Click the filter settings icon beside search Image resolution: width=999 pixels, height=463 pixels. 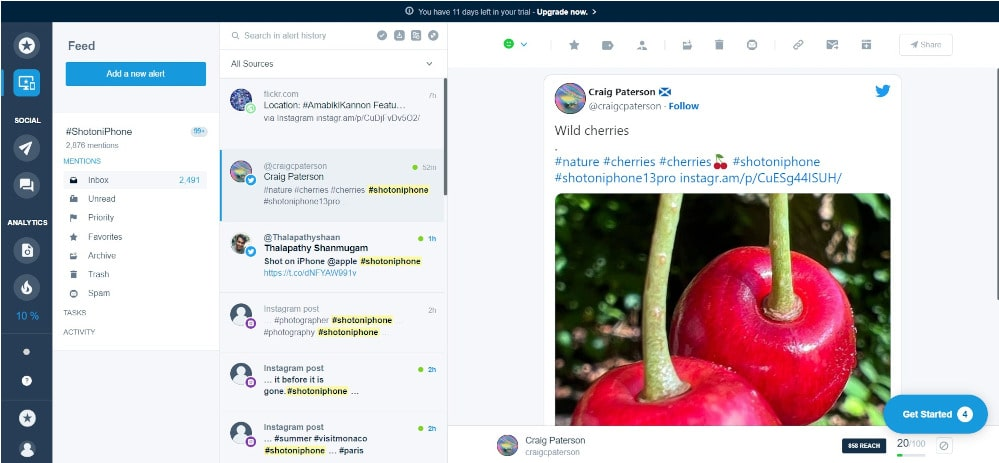click(416, 36)
